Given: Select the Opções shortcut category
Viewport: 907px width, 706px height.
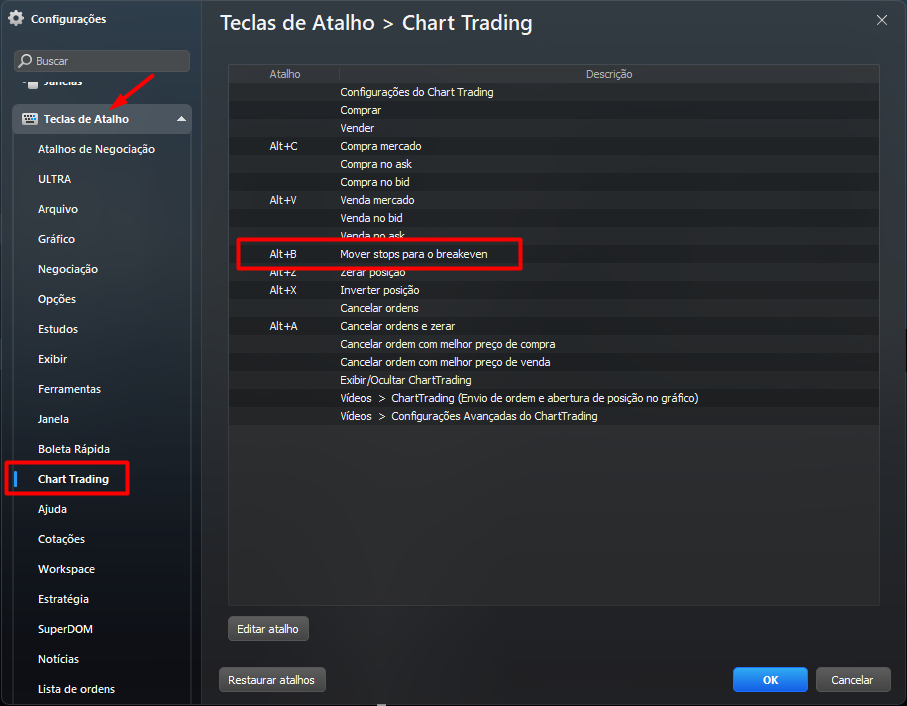Looking at the screenshot, I should (57, 300).
